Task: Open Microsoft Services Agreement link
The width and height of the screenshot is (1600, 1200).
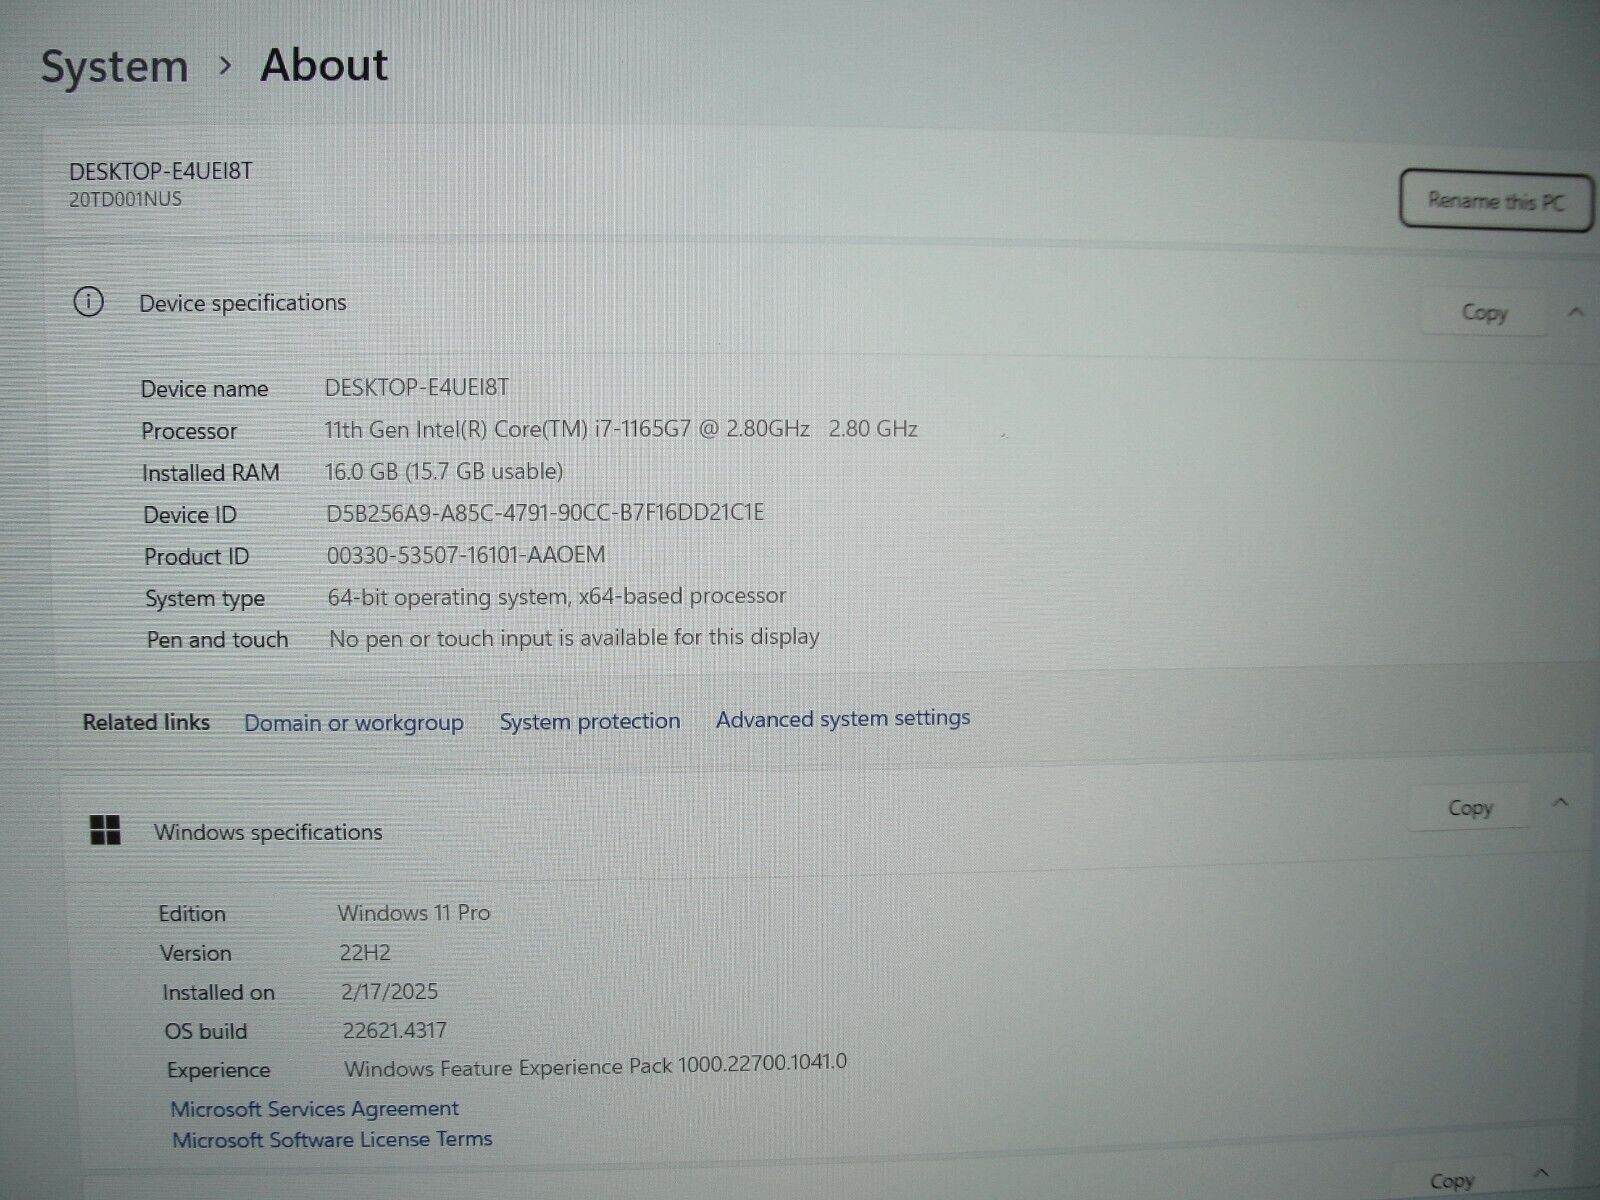Action: tap(314, 1108)
